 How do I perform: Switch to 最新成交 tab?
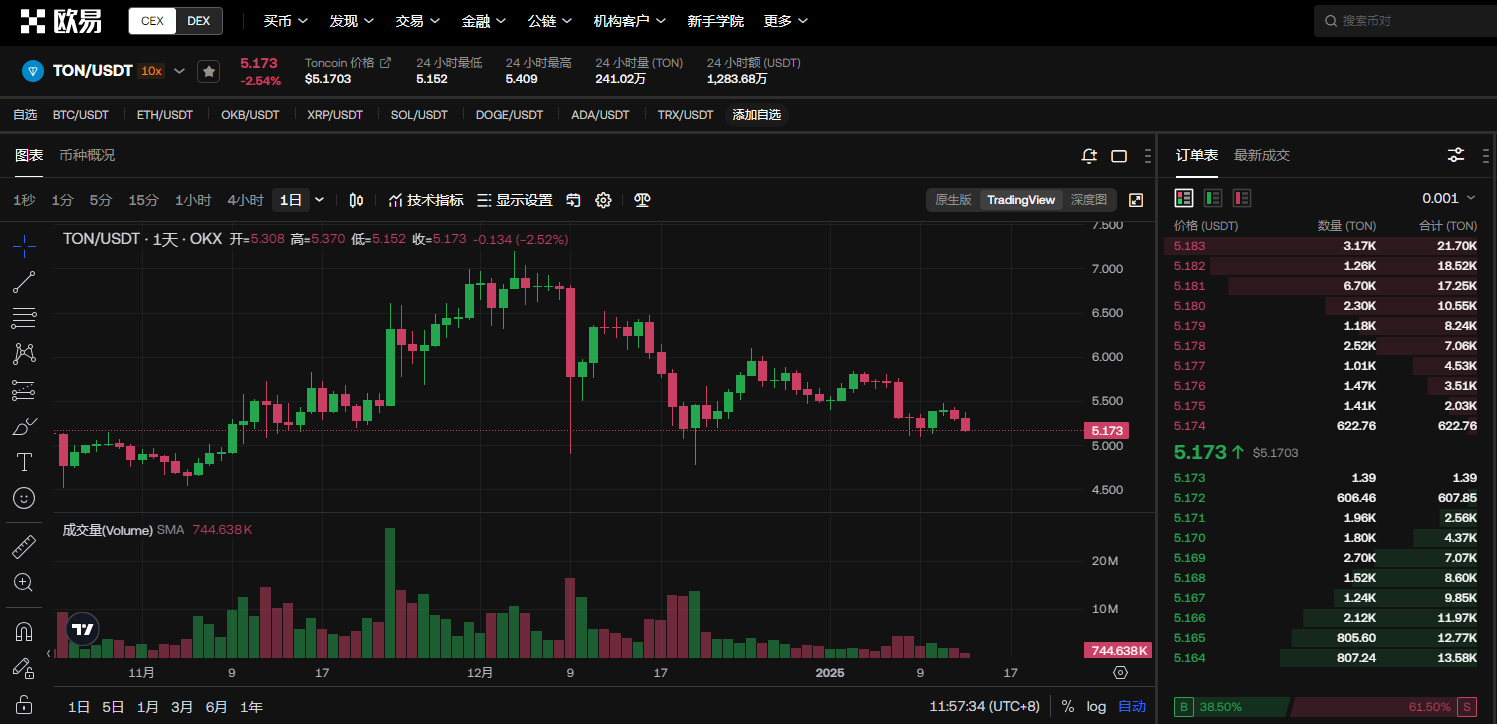tap(1261, 155)
